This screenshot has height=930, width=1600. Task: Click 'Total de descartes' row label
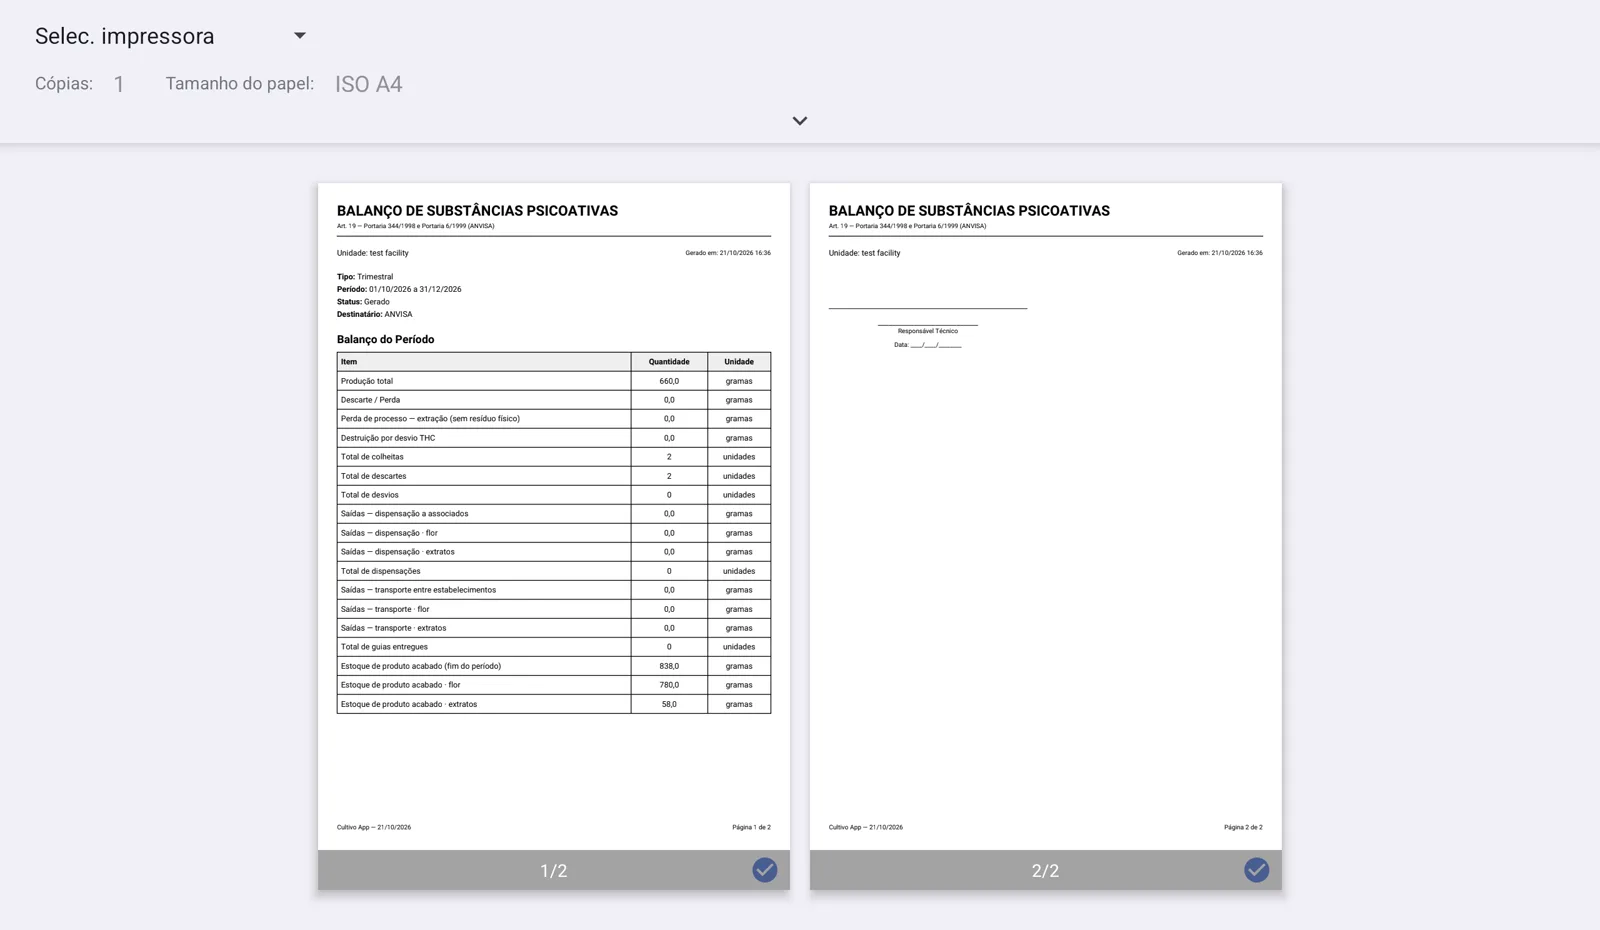coord(374,476)
